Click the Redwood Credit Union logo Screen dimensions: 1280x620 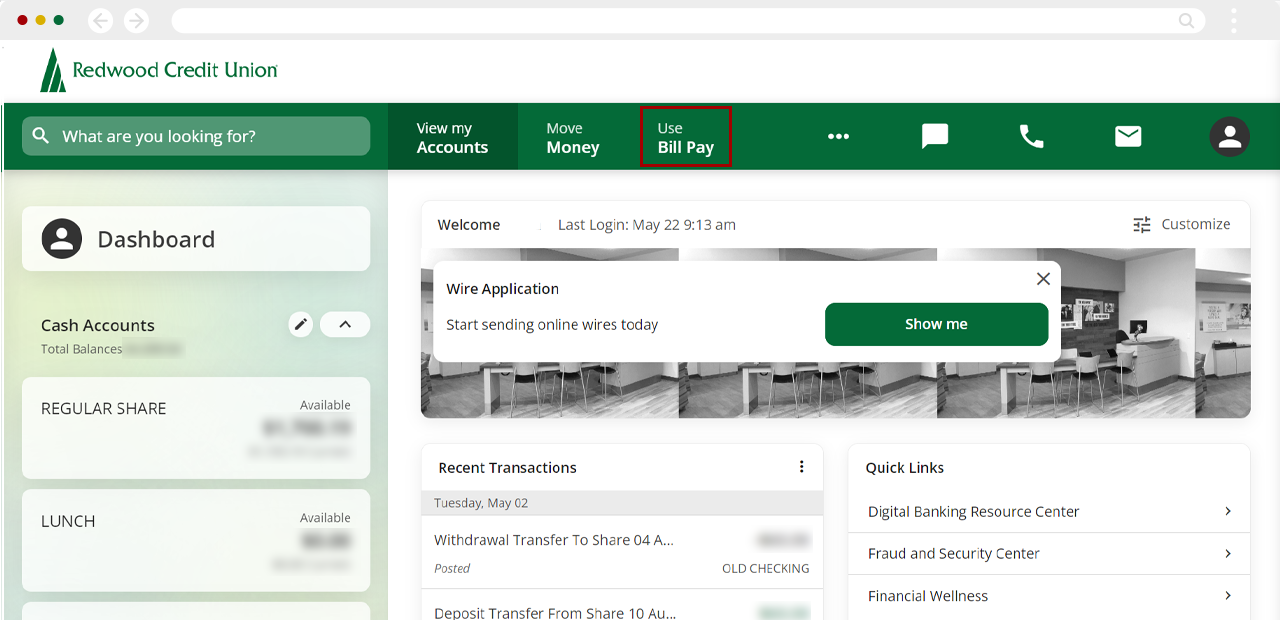[x=159, y=70]
